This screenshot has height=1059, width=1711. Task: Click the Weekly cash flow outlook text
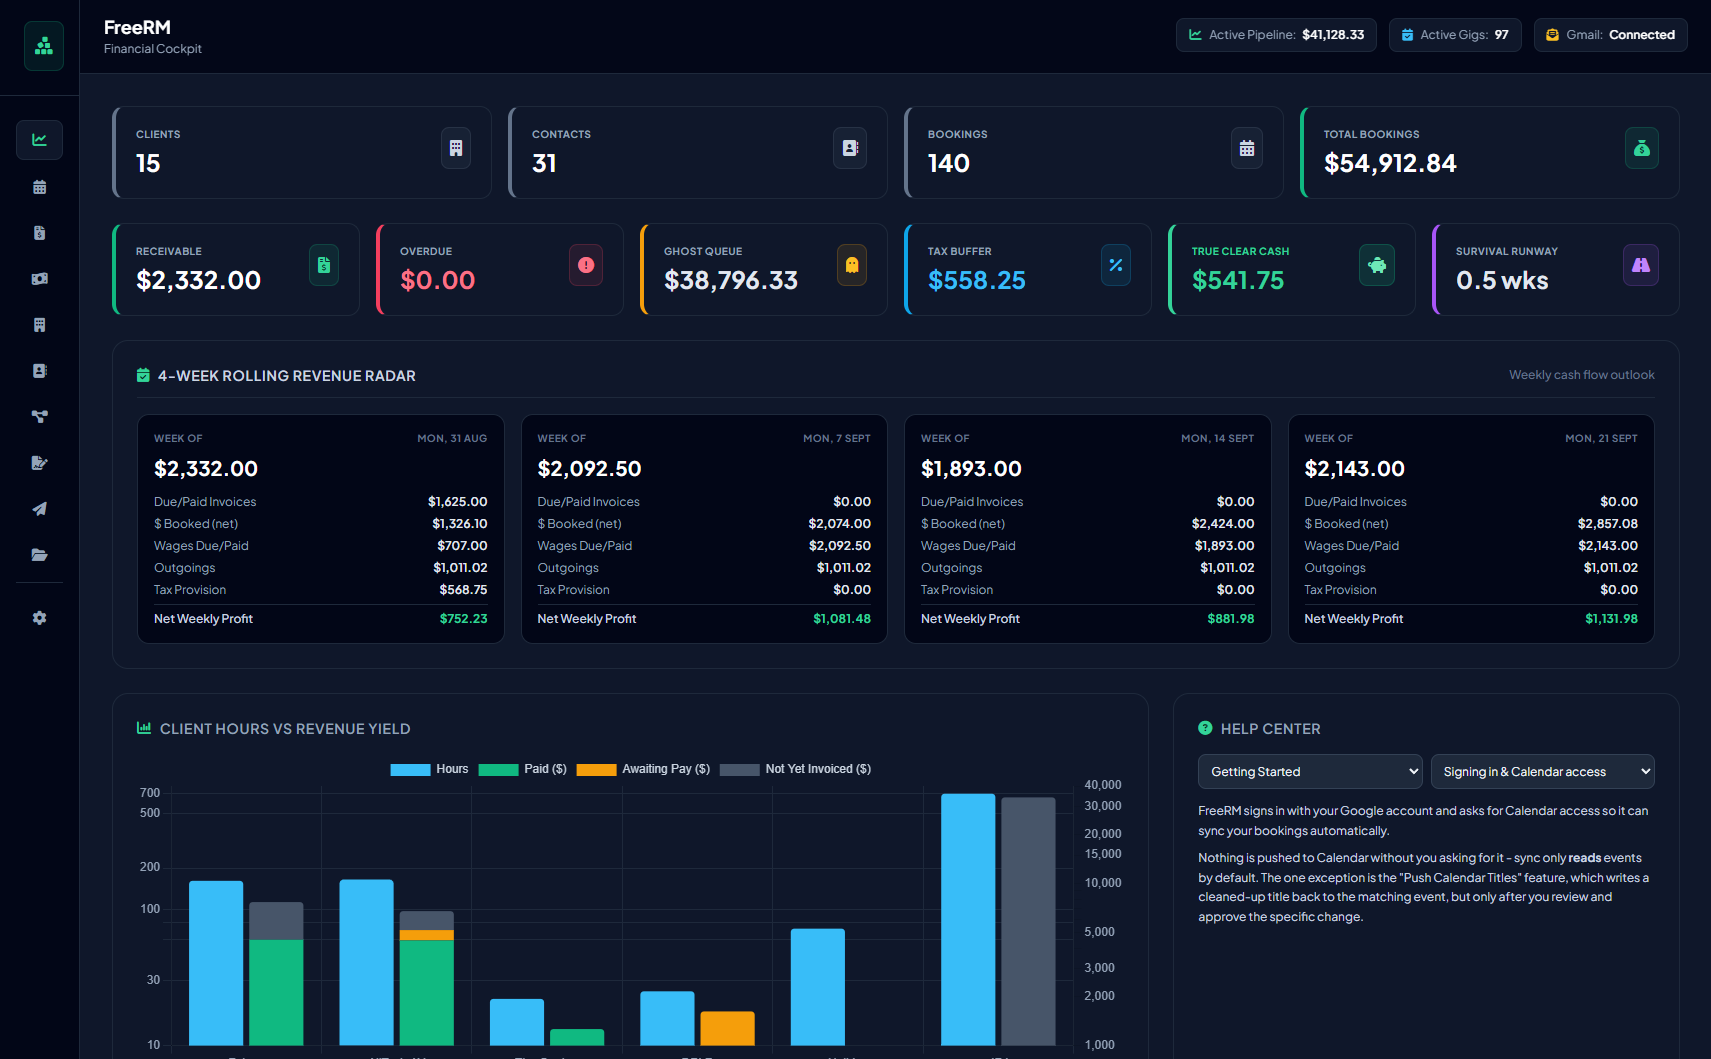click(x=1582, y=375)
